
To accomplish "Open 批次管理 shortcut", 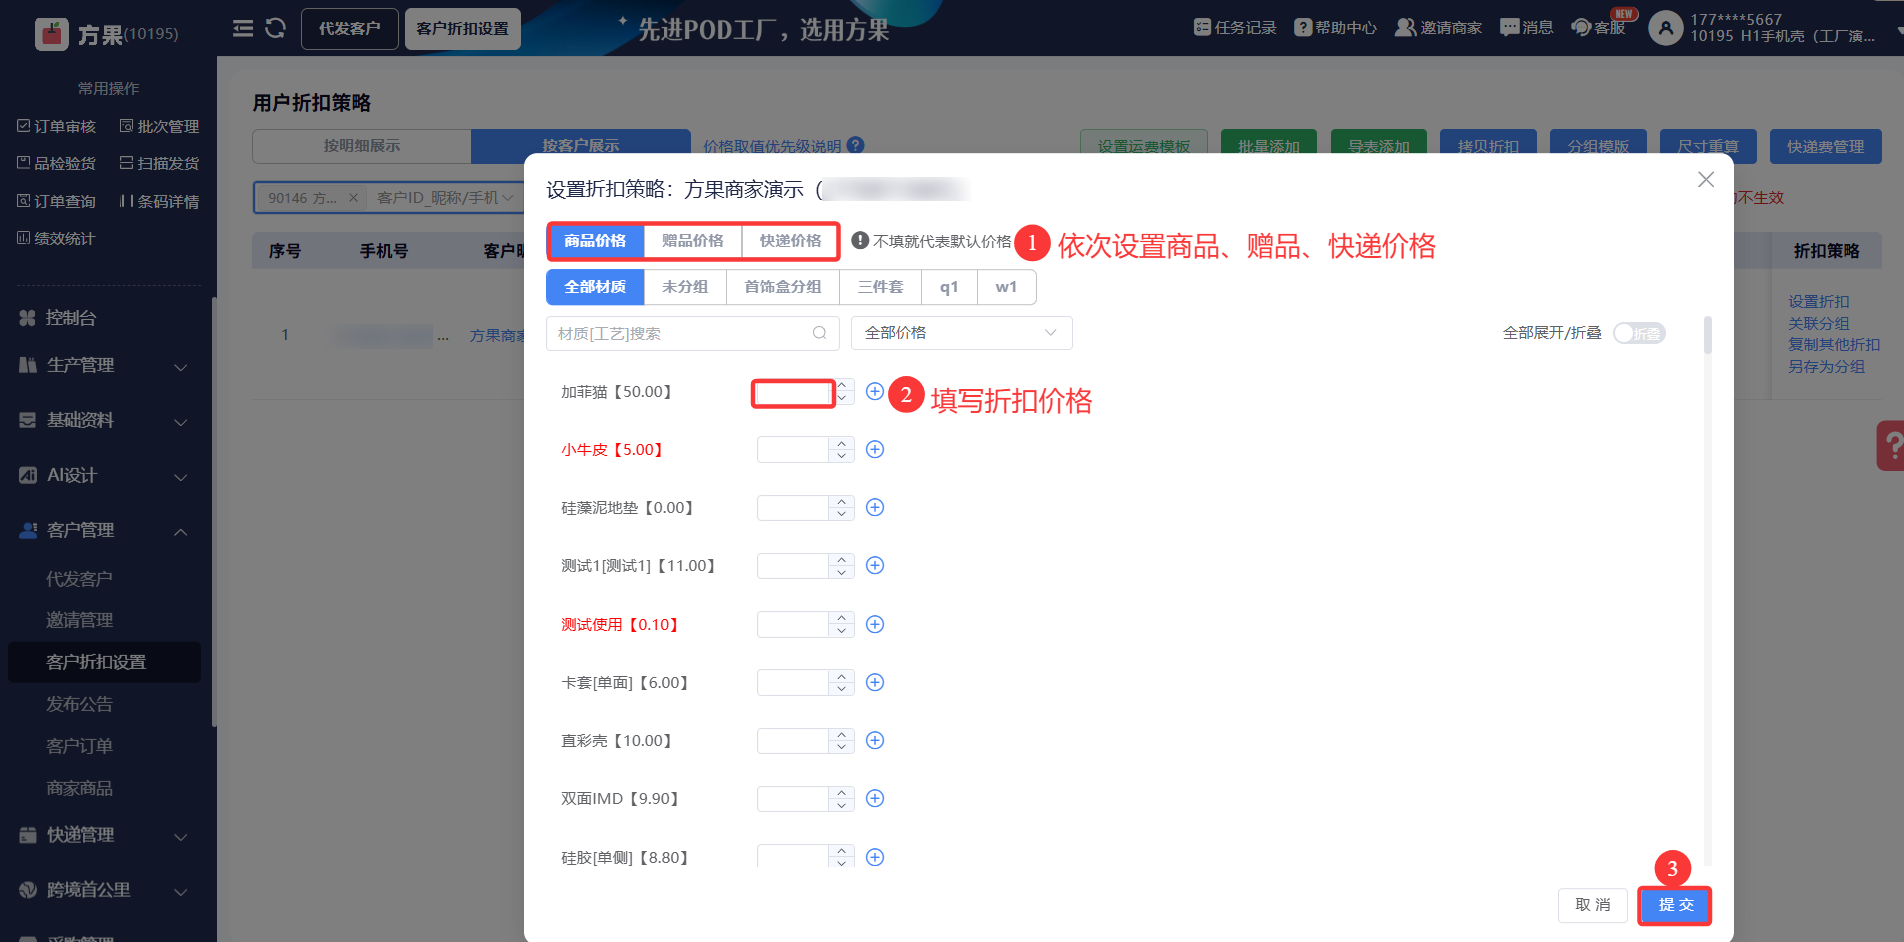I will (159, 126).
